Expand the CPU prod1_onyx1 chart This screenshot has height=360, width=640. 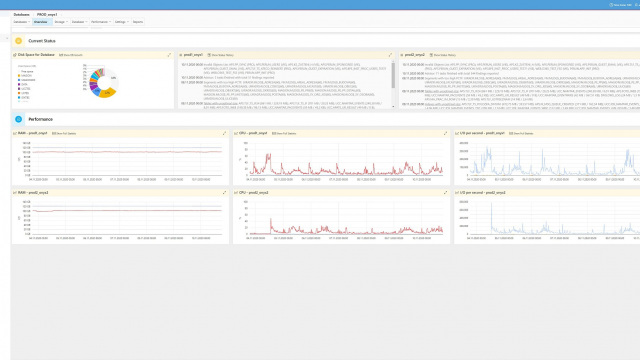(x=445, y=133)
